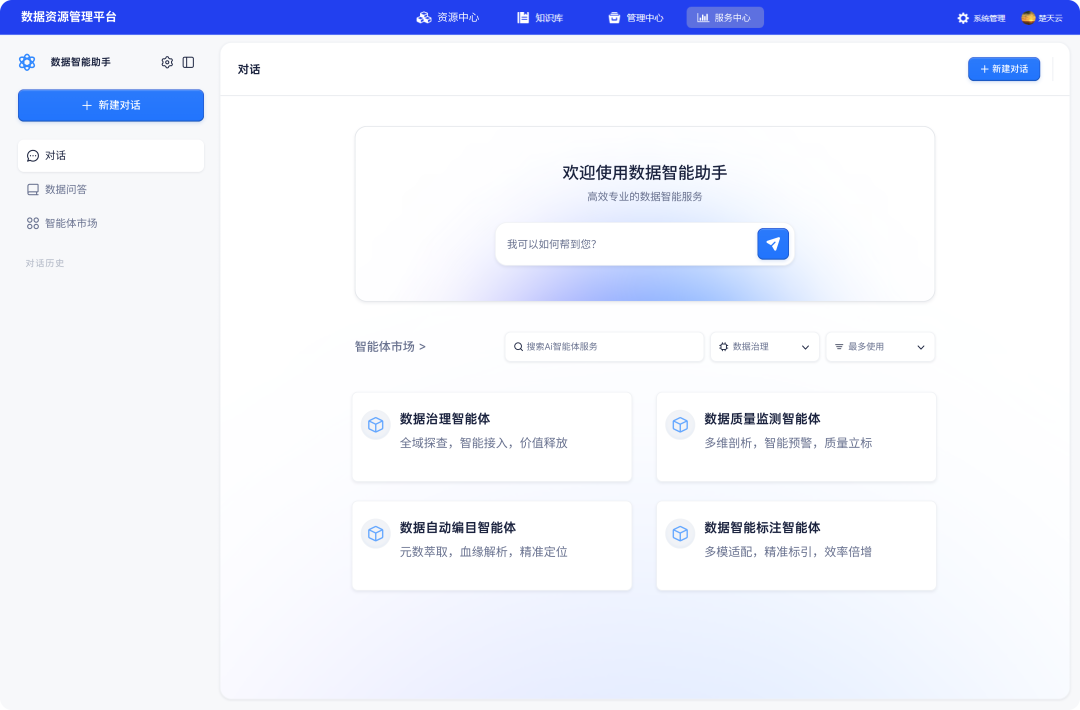Open assistant settings gear in sidebar

tap(167, 62)
